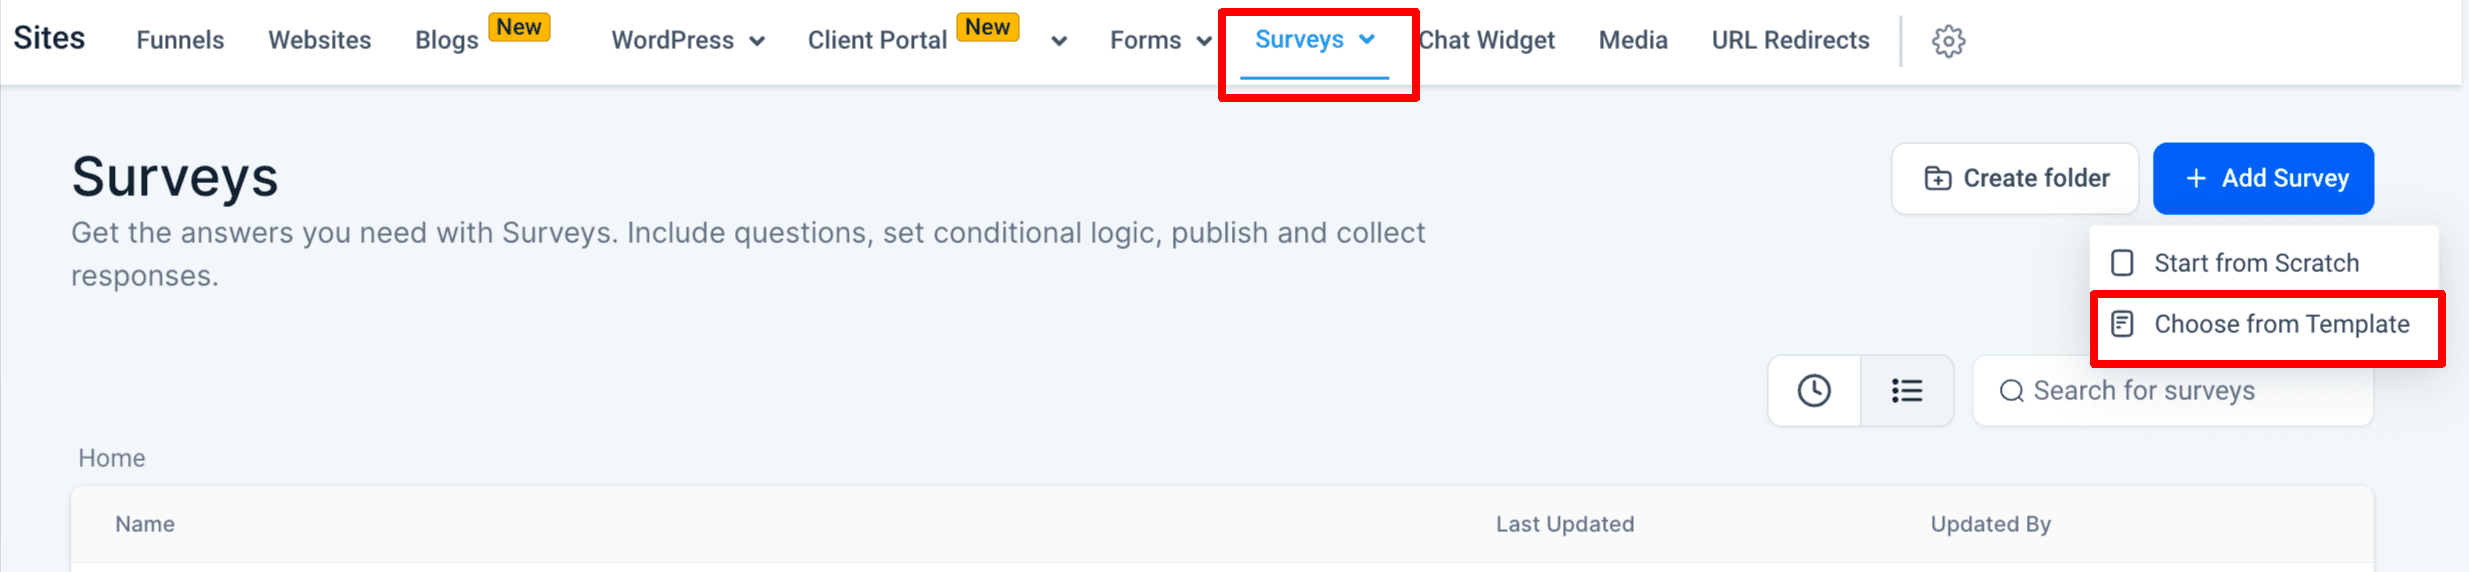Select the Chat Widget tab
This screenshot has width=2469, height=572.
[x=1487, y=40]
